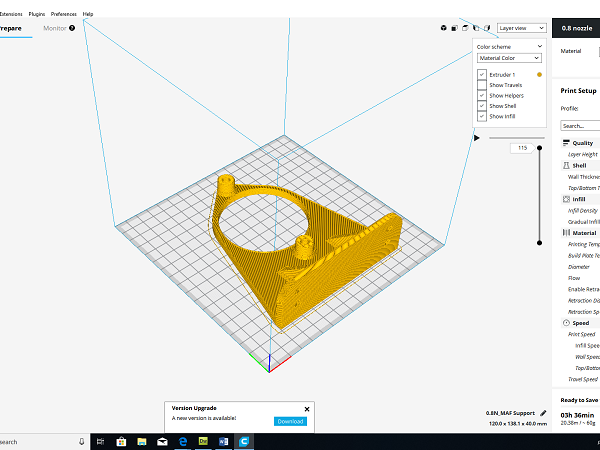Collapse the Infill settings category

[x=580, y=199]
